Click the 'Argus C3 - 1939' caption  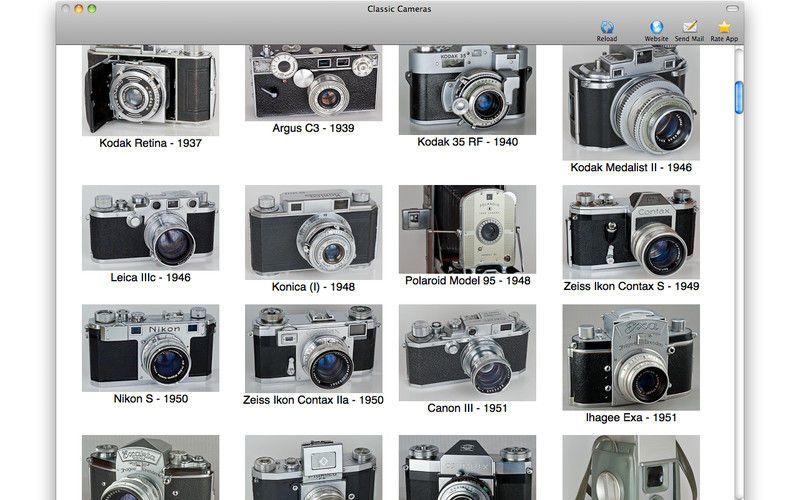313,129
